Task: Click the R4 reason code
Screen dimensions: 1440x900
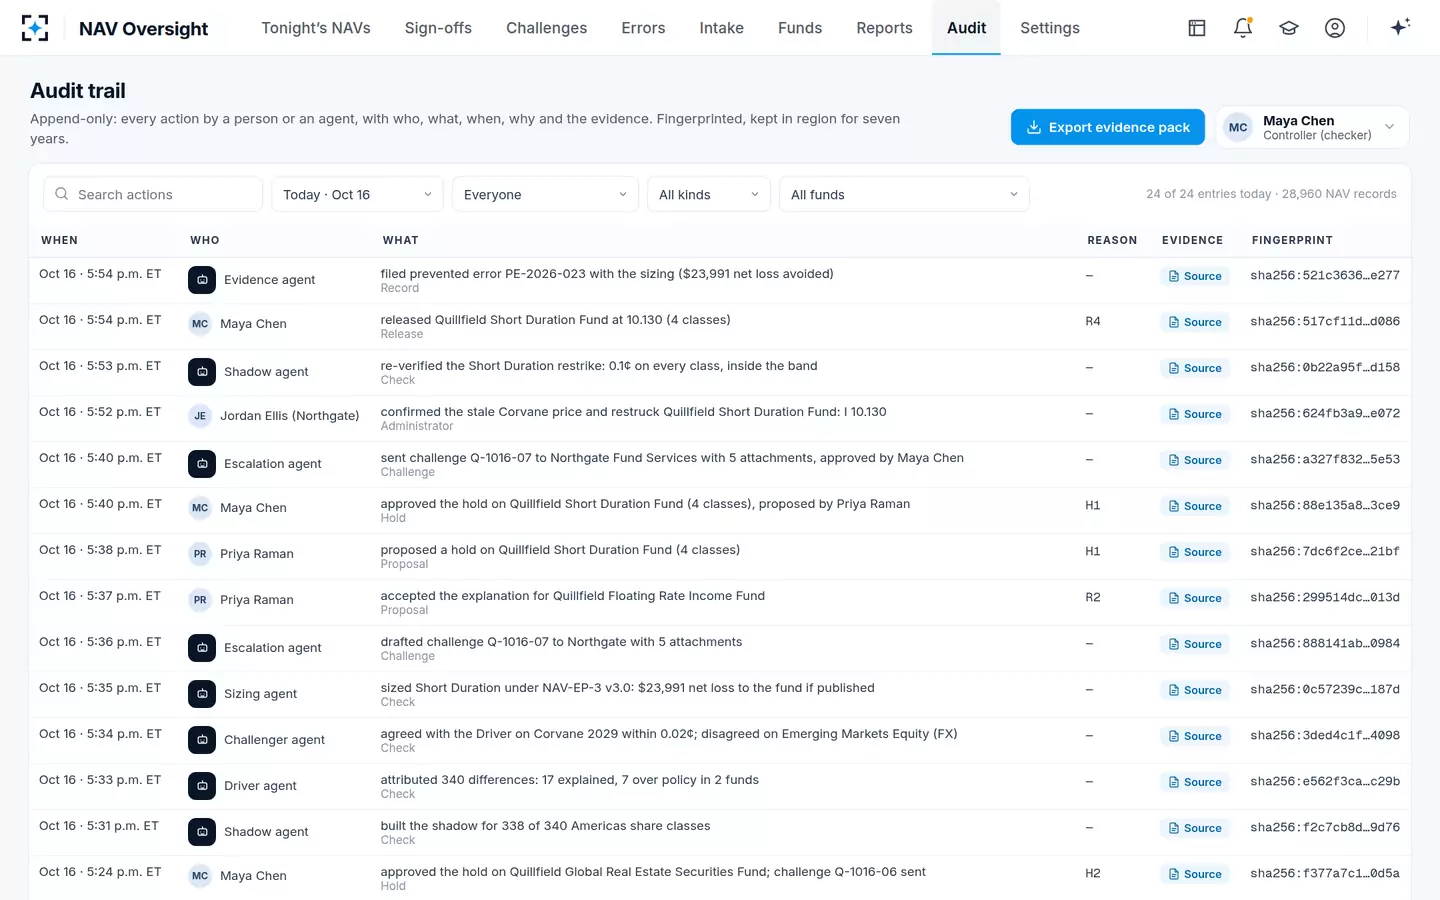Action: [x=1093, y=321]
